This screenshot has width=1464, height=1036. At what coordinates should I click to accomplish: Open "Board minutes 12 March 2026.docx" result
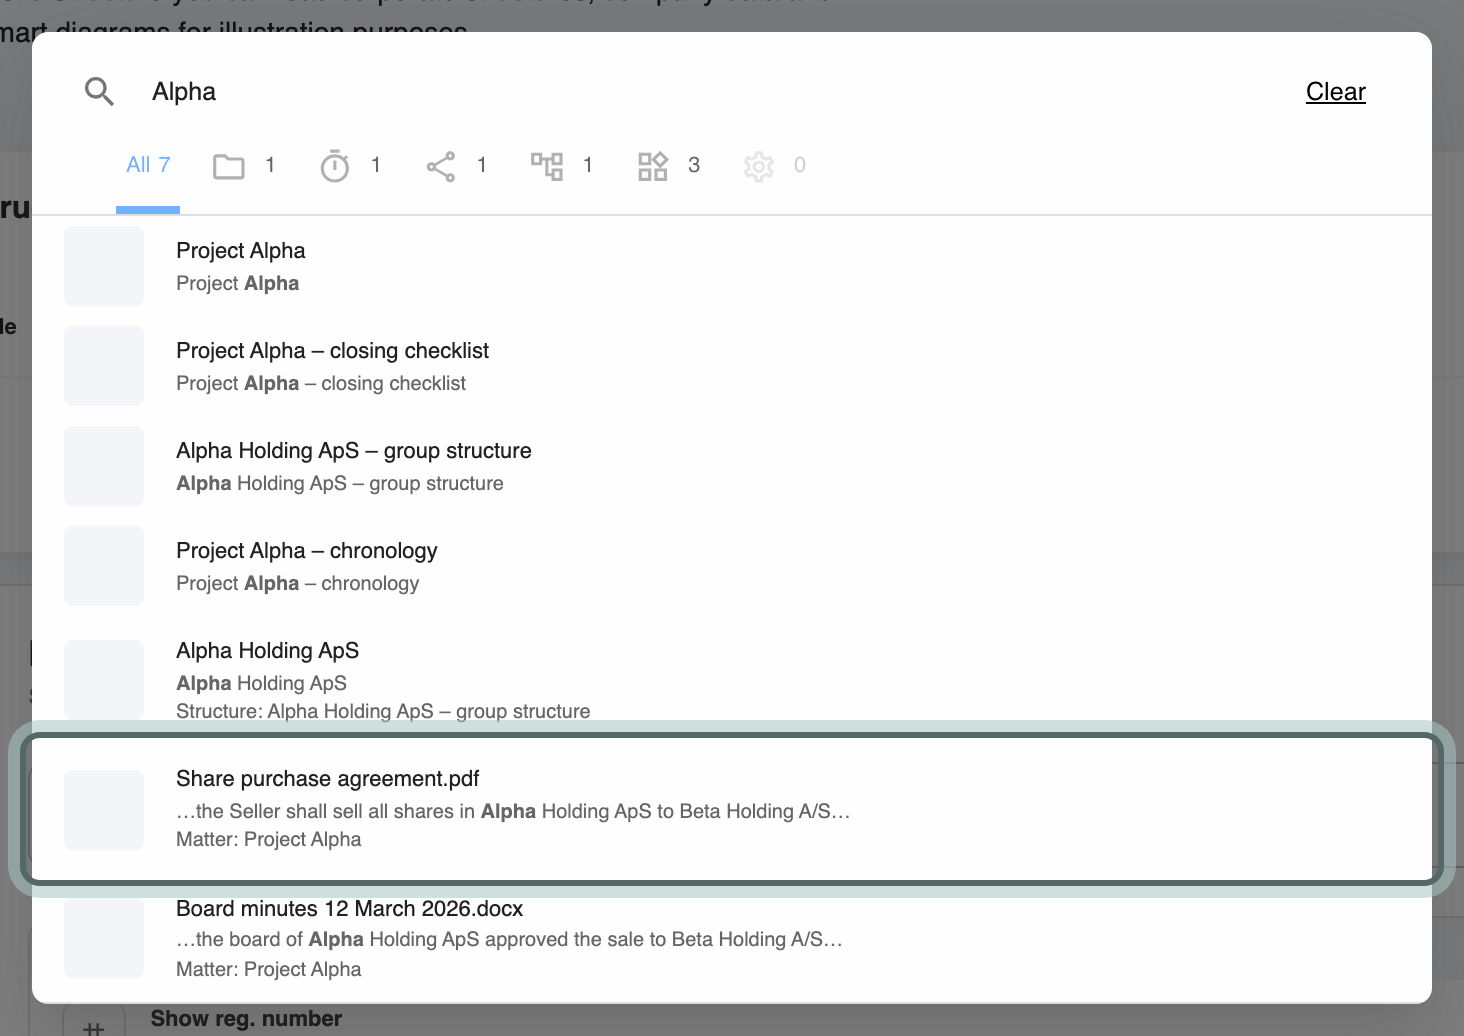click(732, 938)
